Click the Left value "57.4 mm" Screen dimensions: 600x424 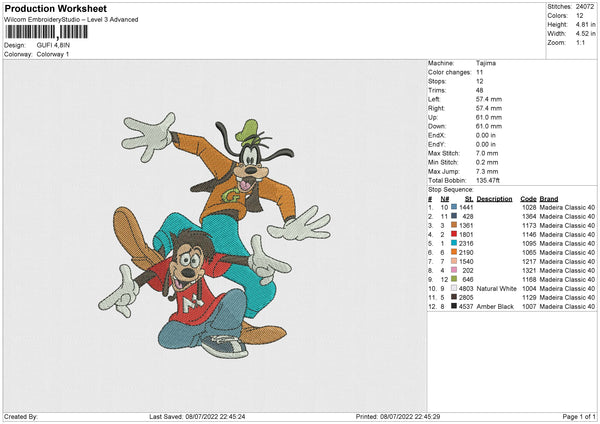click(x=489, y=99)
